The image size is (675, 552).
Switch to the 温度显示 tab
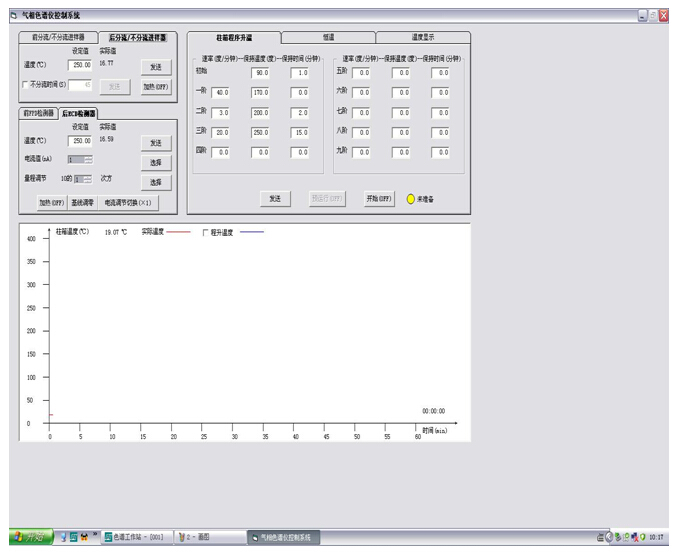[x=423, y=37]
